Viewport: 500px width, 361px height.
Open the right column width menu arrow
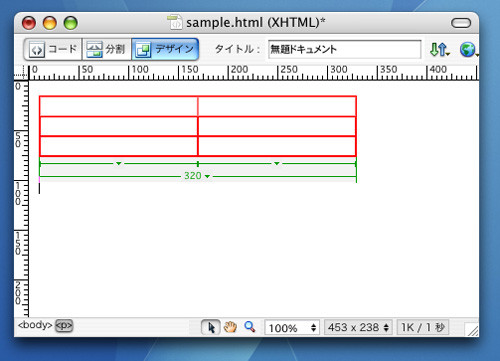pyautogui.click(x=277, y=163)
